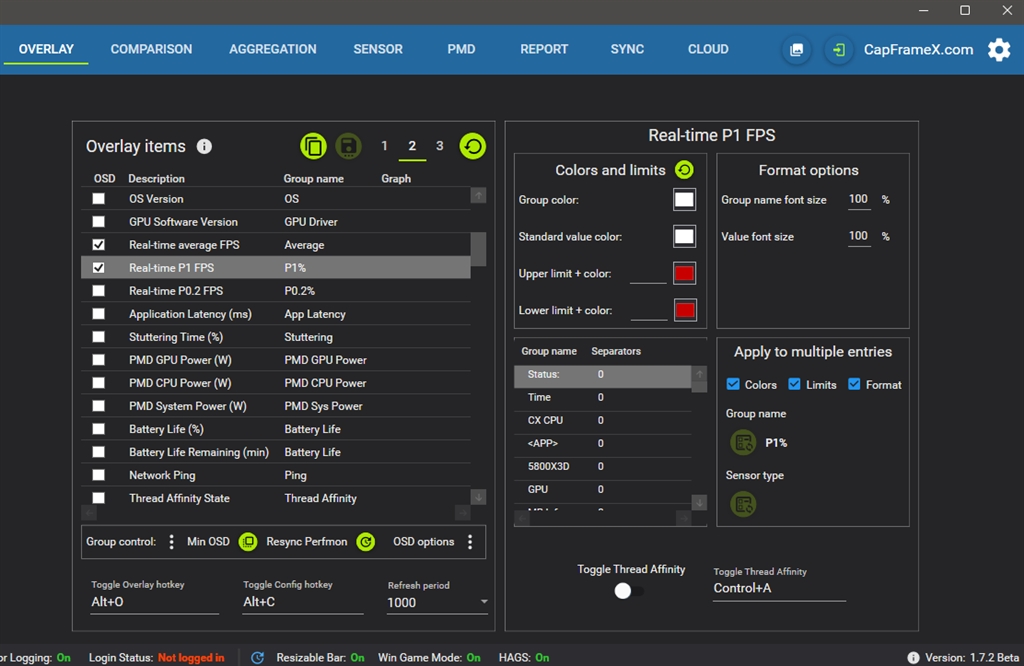
Task: Click the login icon beside CapFrameX.com
Action: pos(838,50)
